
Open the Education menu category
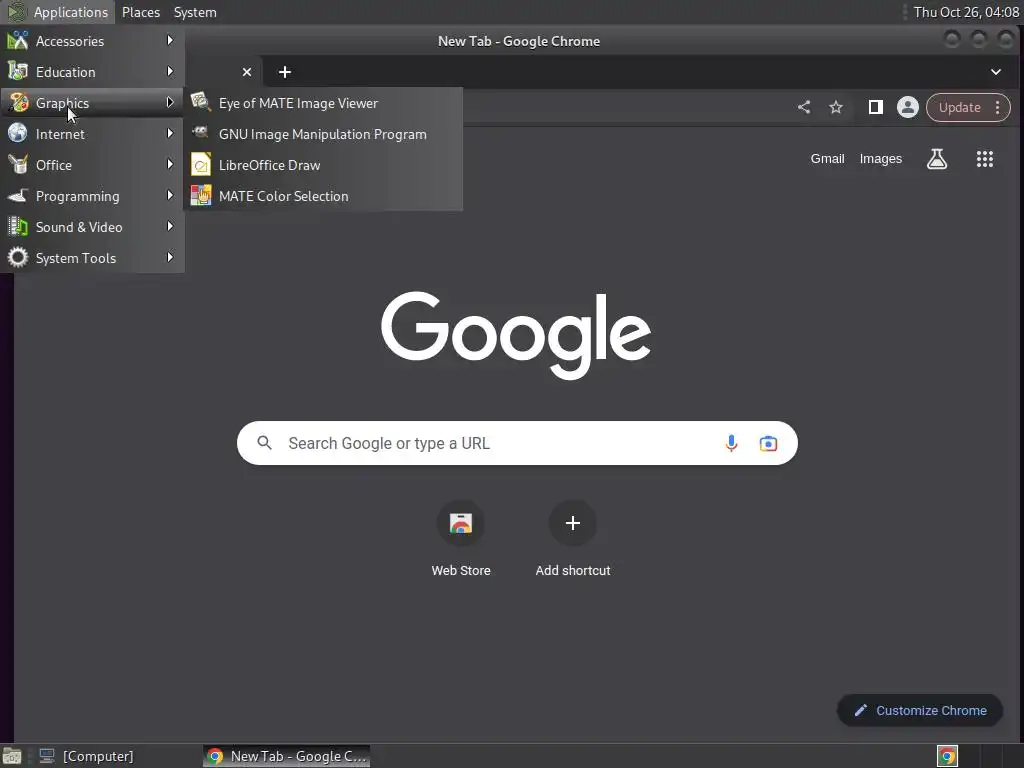92,72
